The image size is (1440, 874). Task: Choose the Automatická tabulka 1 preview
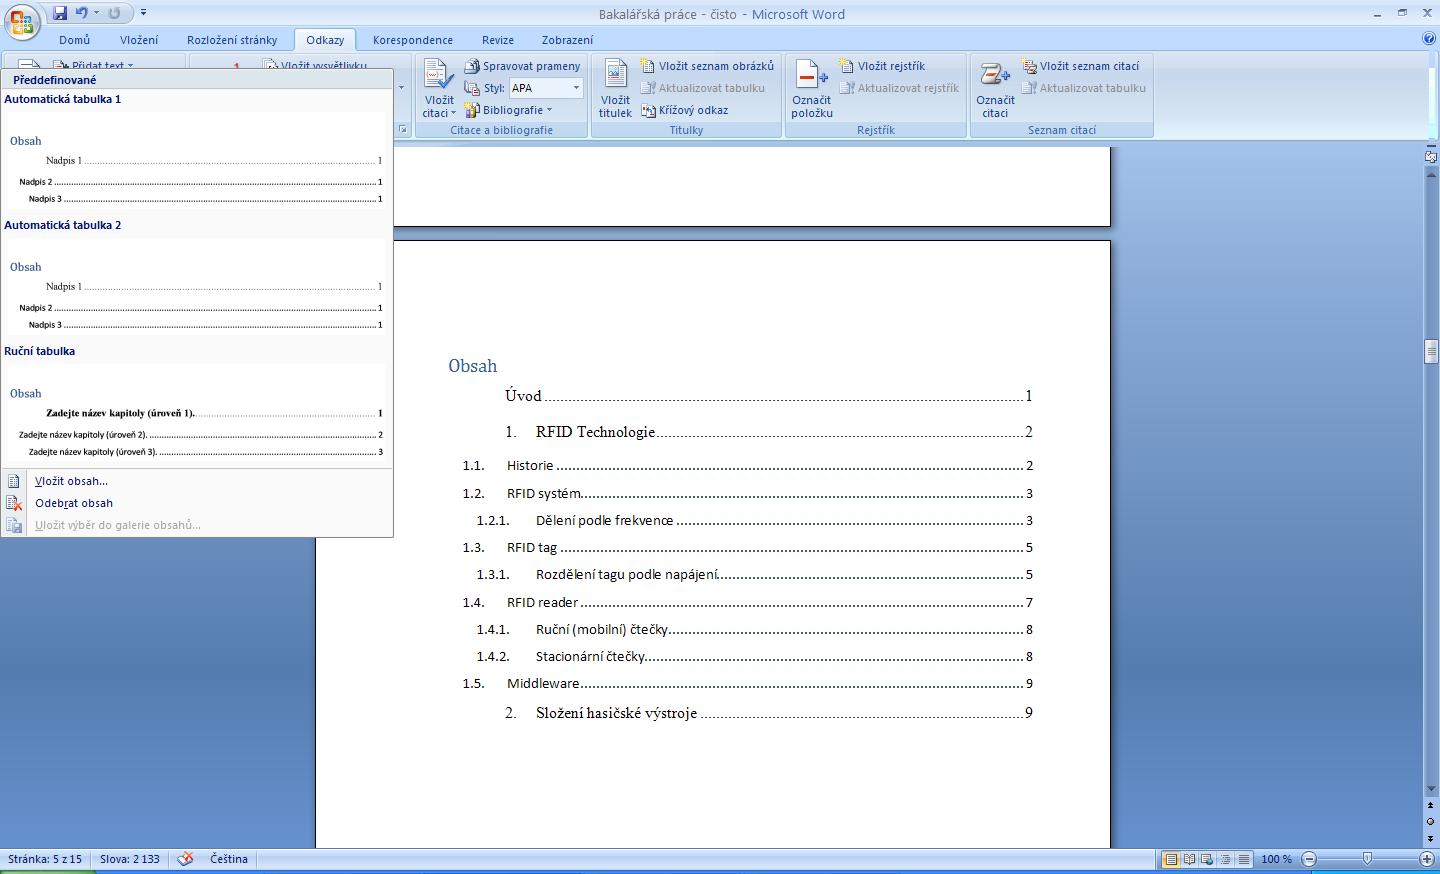pyautogui.click(x=197, y=160)
